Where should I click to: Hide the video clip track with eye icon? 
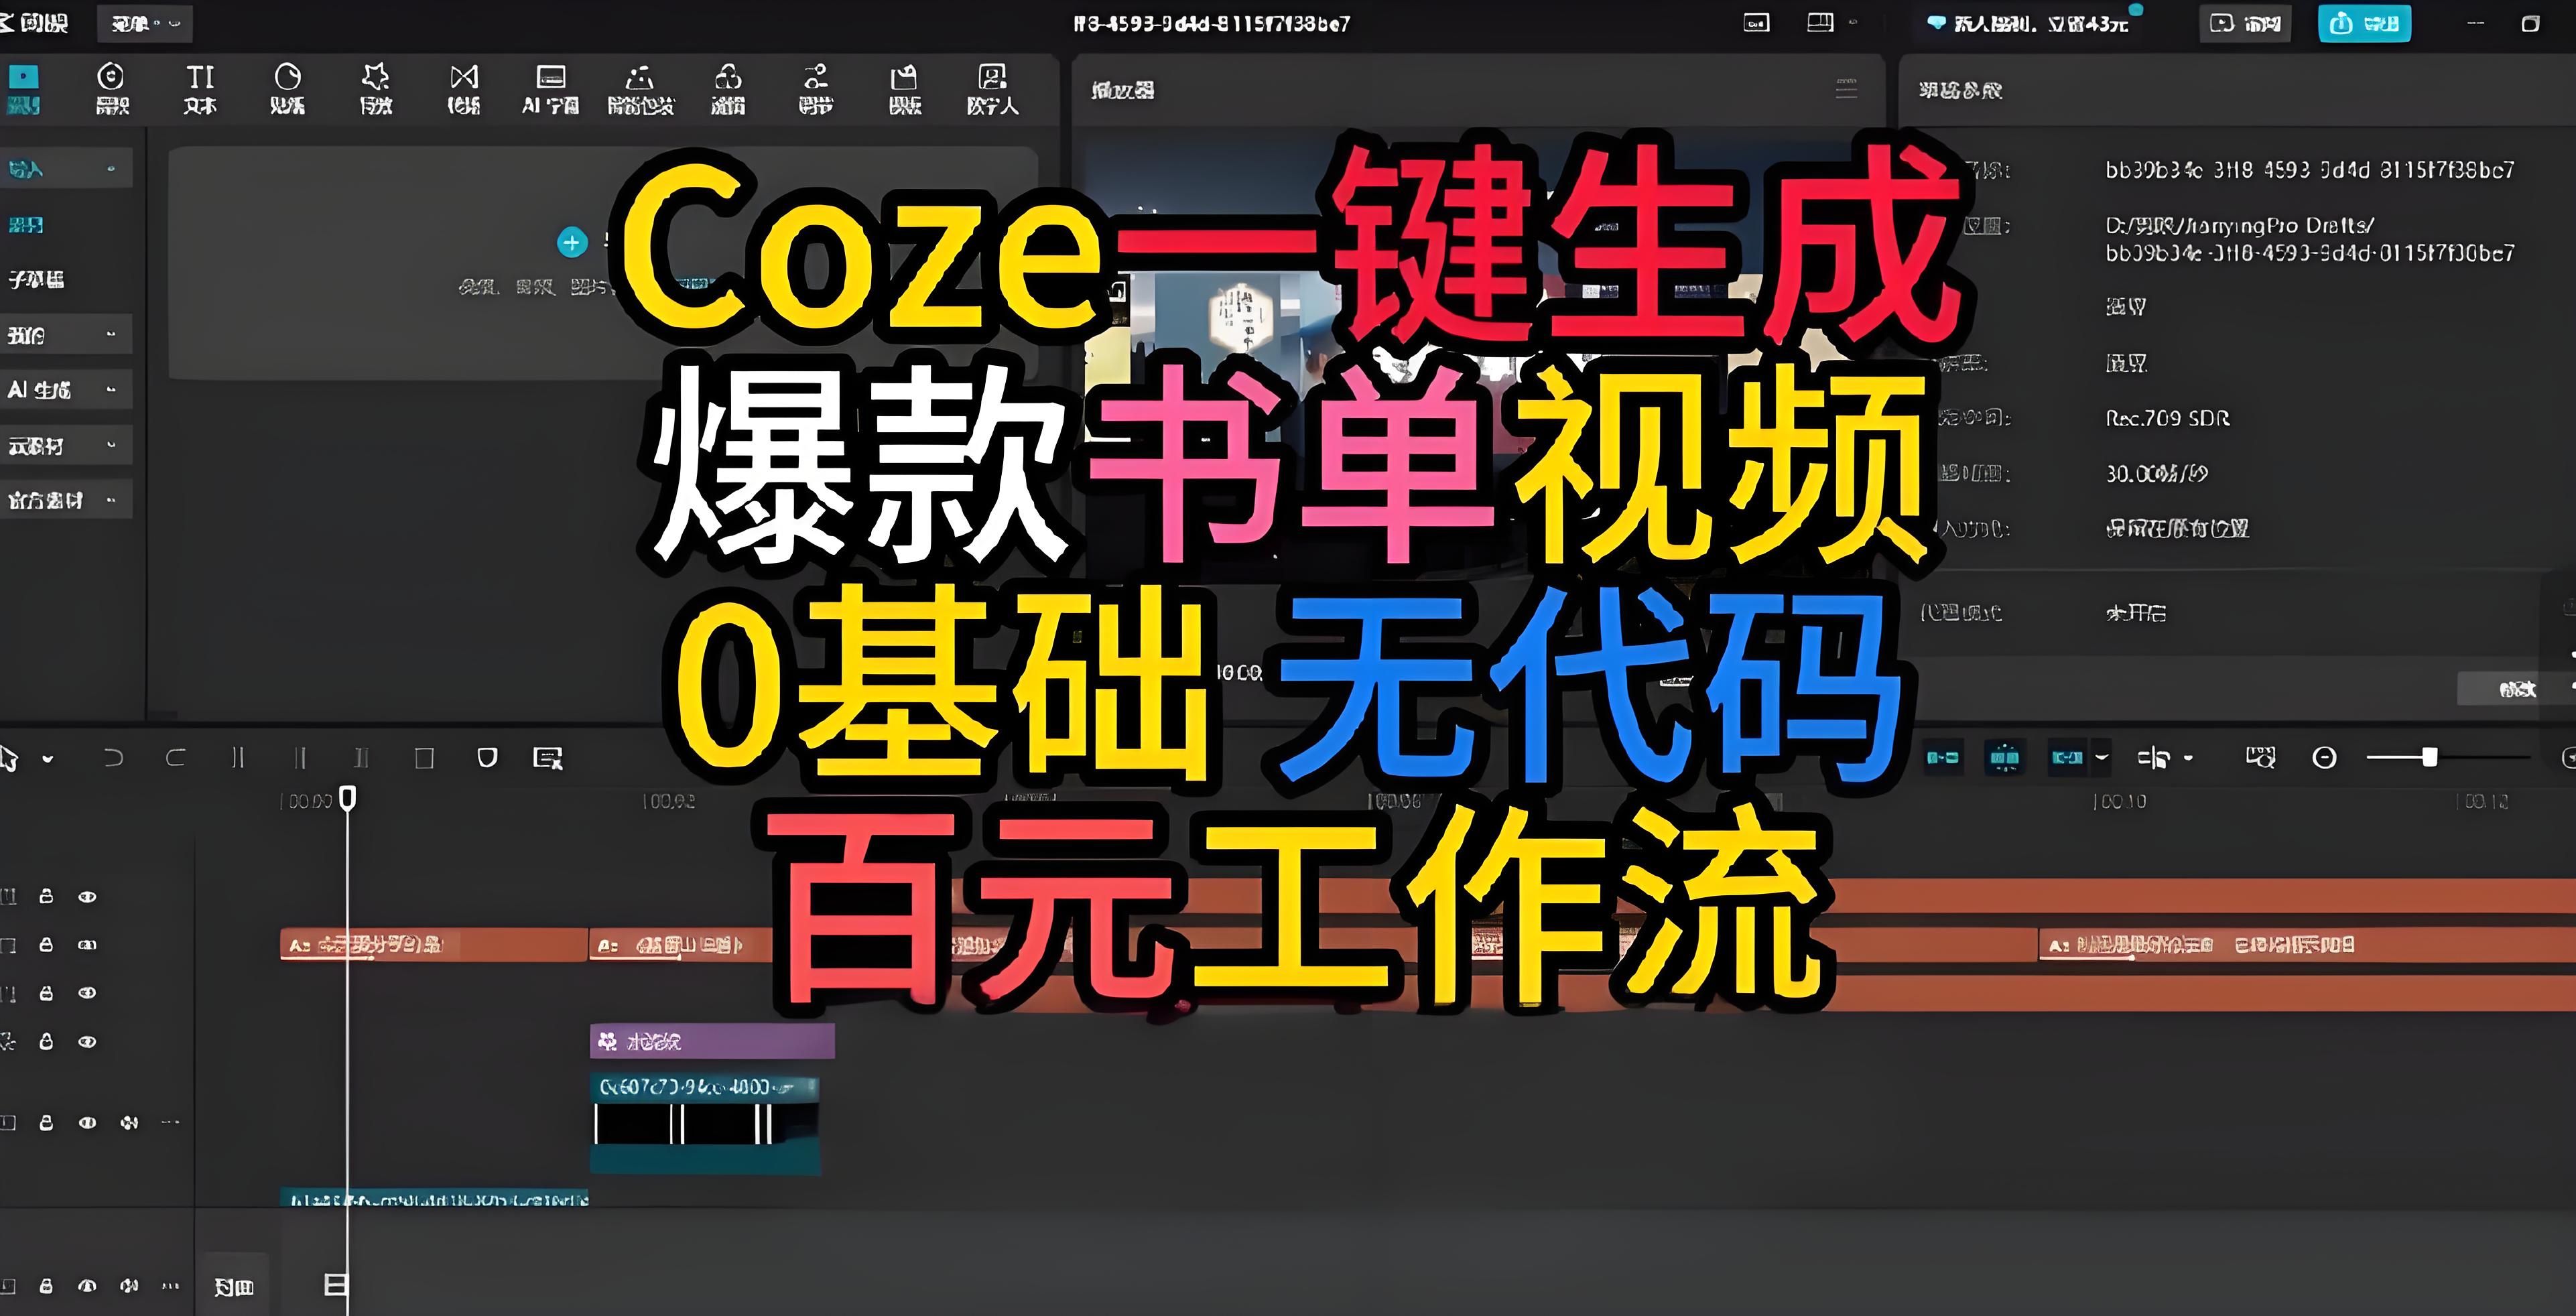pyautogui.click(x=87, y=1123)
